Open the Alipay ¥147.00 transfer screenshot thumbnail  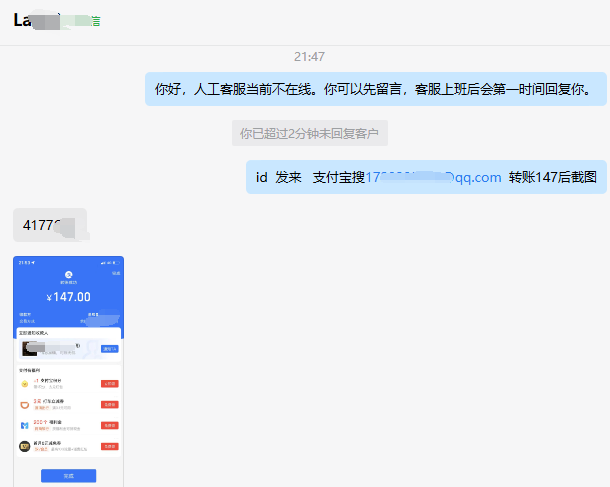(68, 371)
